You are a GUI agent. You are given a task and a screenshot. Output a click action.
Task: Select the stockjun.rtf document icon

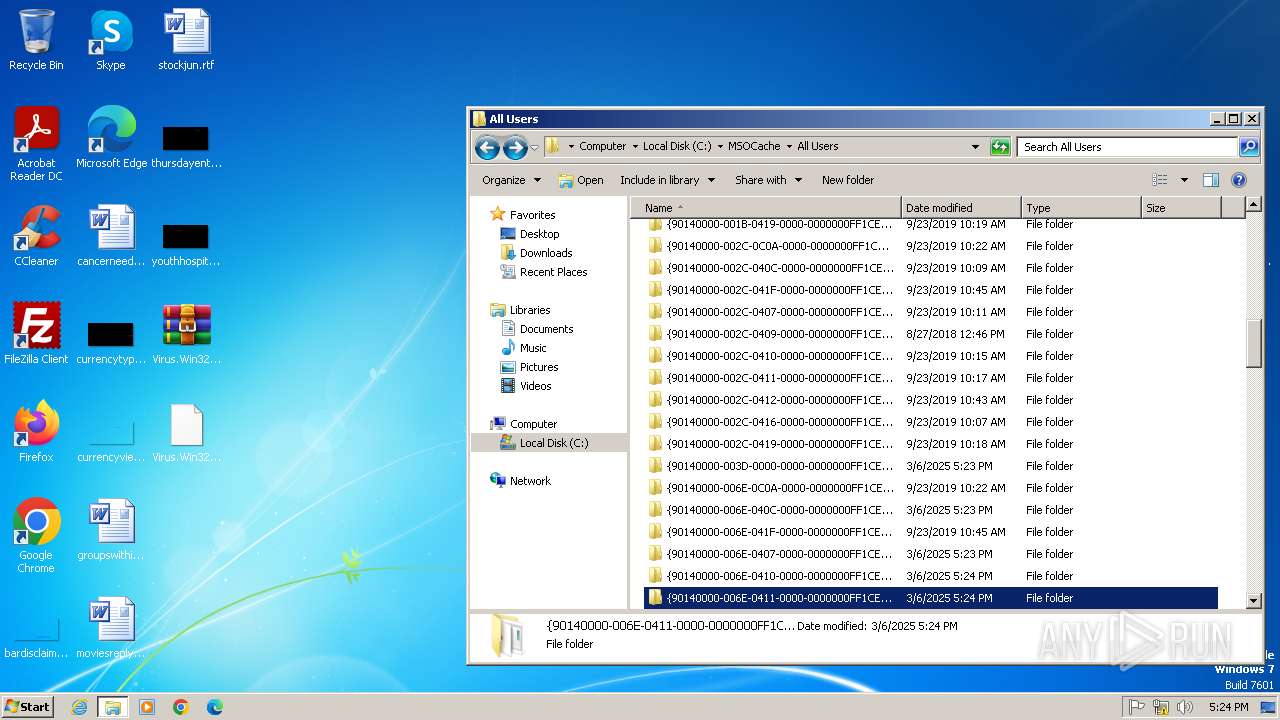coord(186,40)
